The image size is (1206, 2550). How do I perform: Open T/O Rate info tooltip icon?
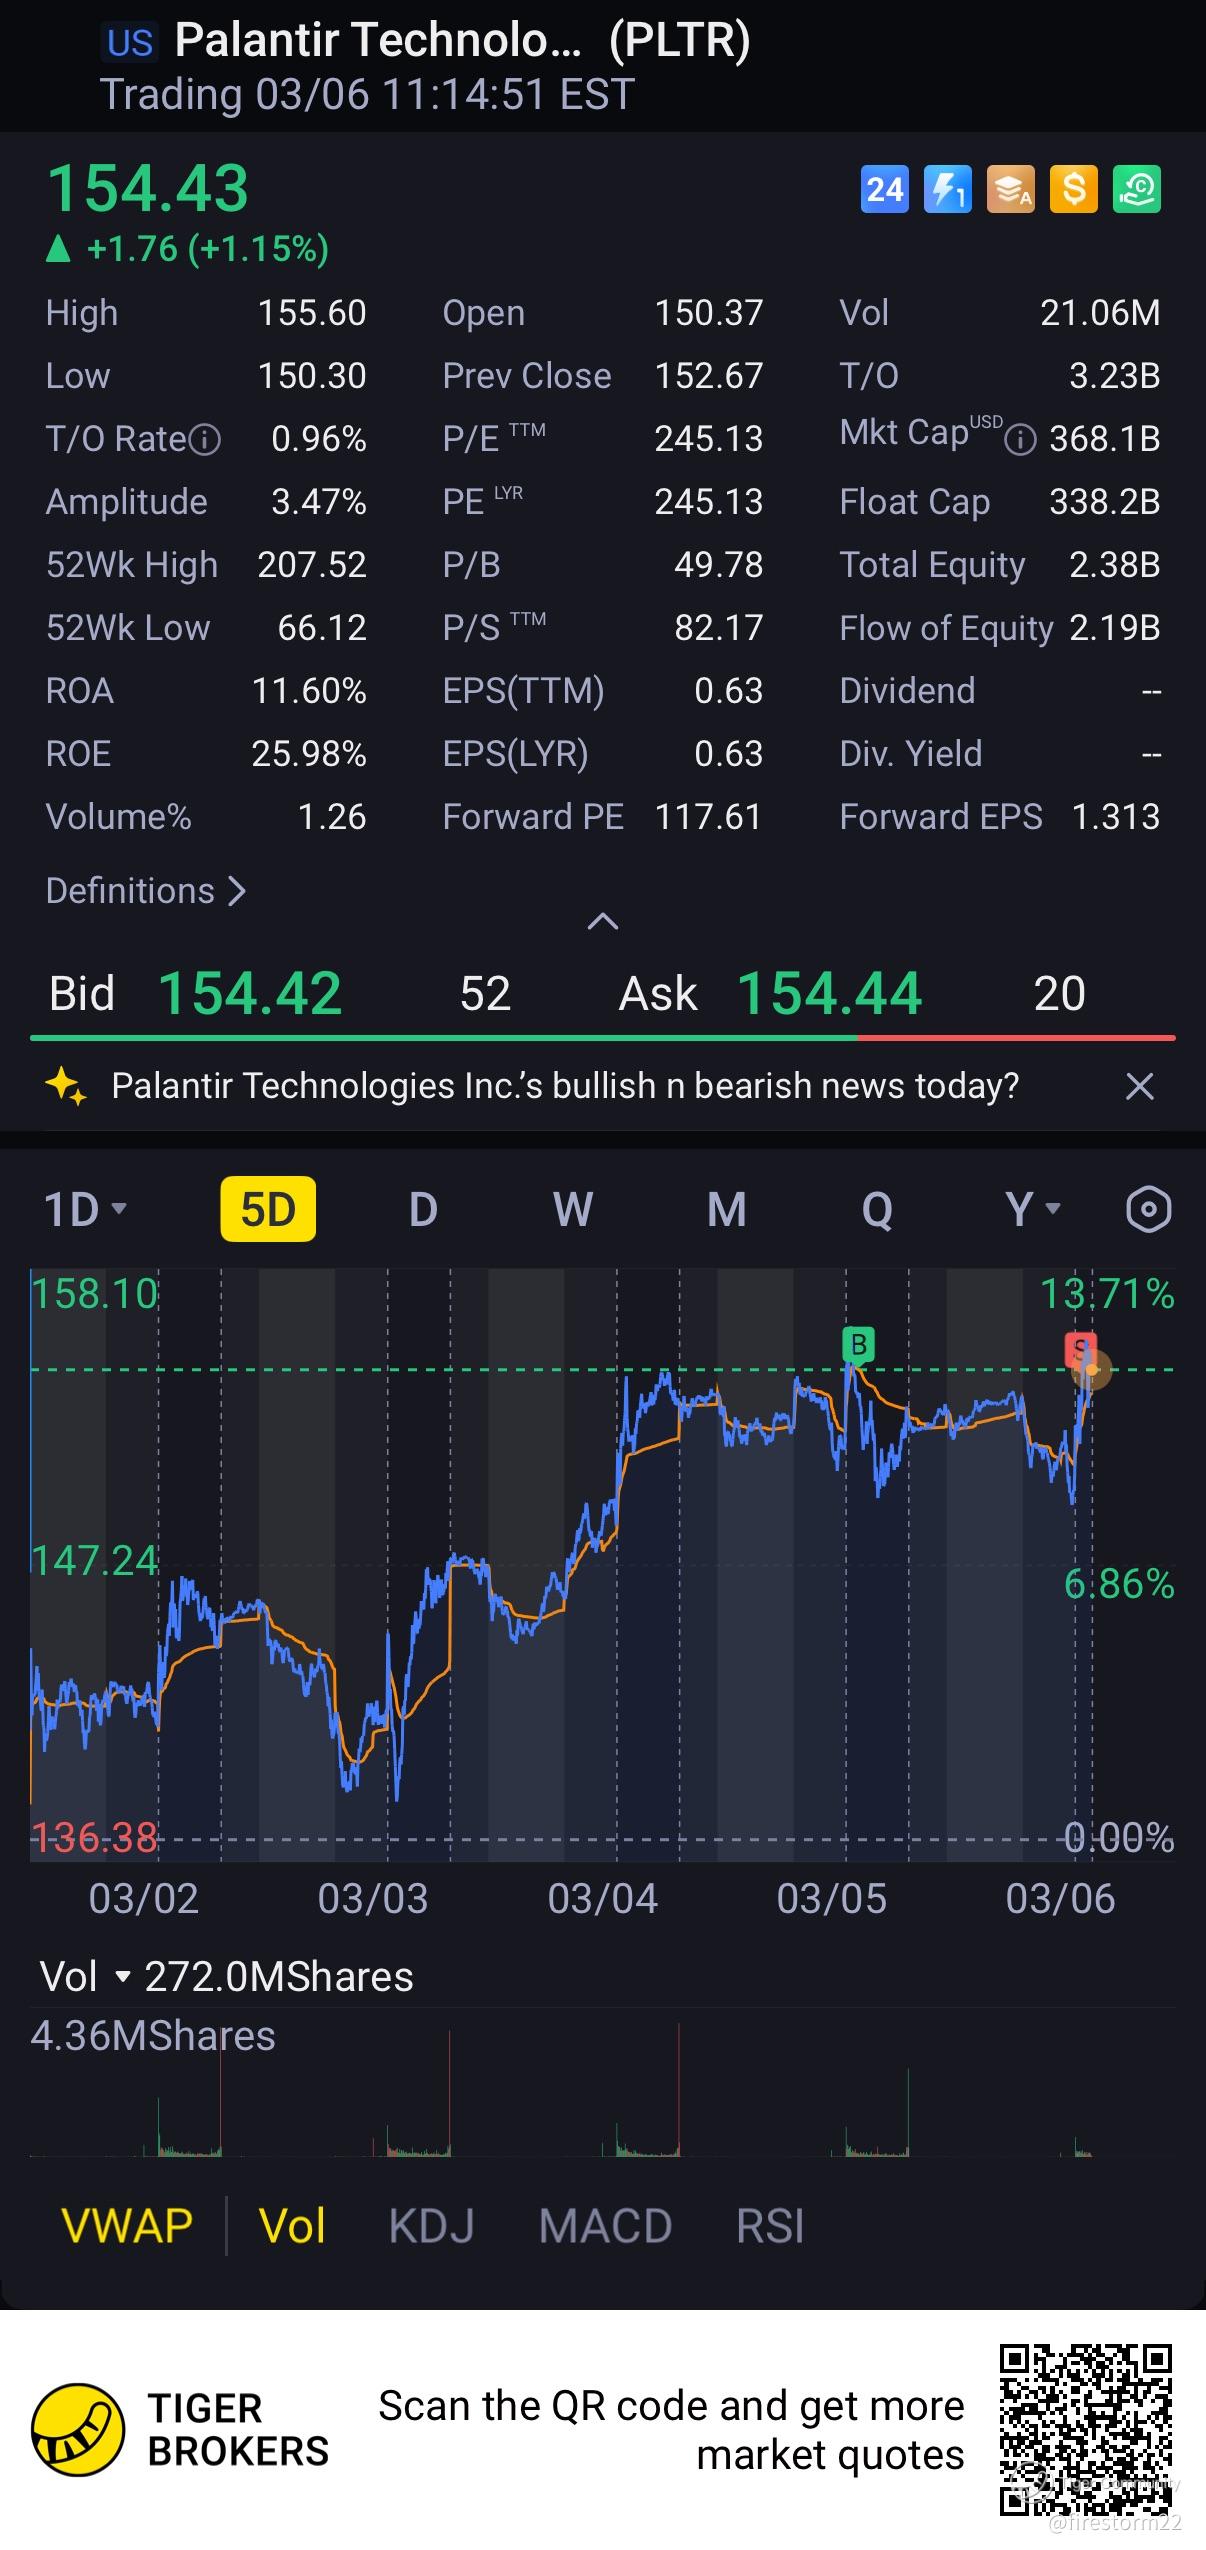(205, 439)
